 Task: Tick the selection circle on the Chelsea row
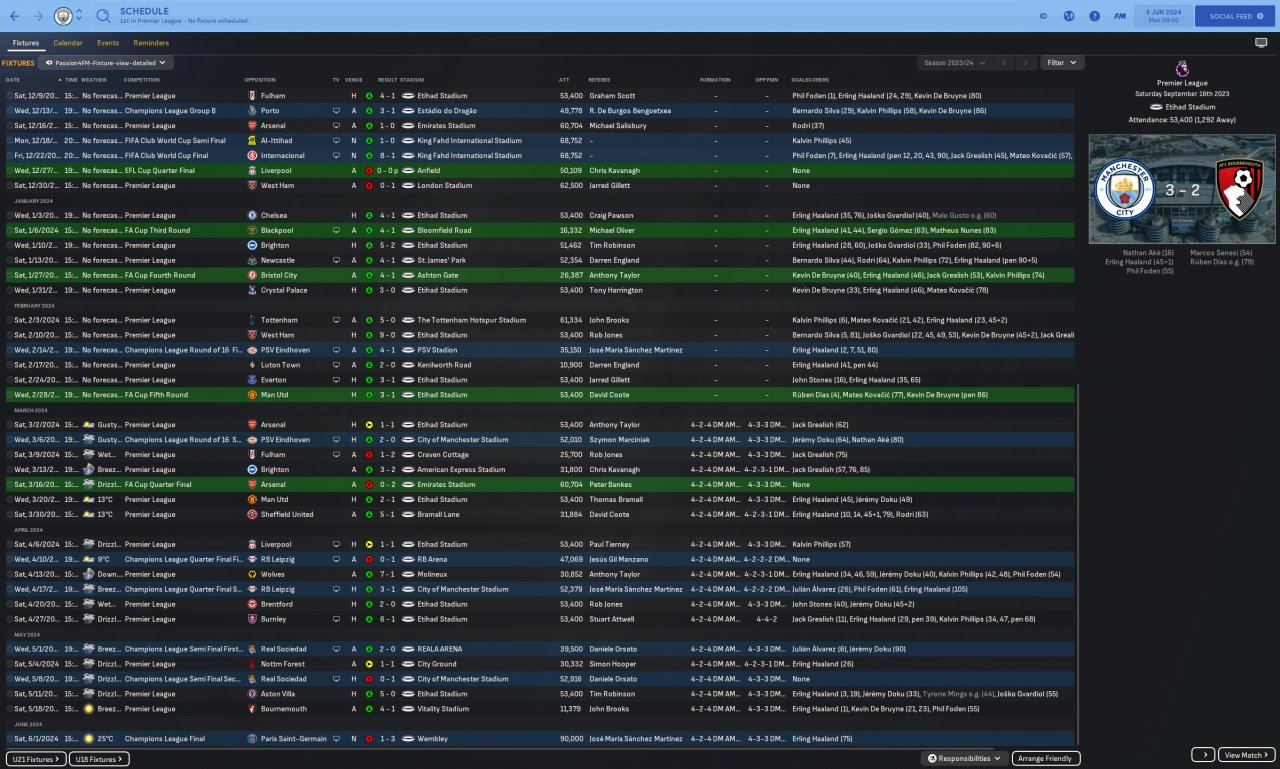click(x=9, y=215)
